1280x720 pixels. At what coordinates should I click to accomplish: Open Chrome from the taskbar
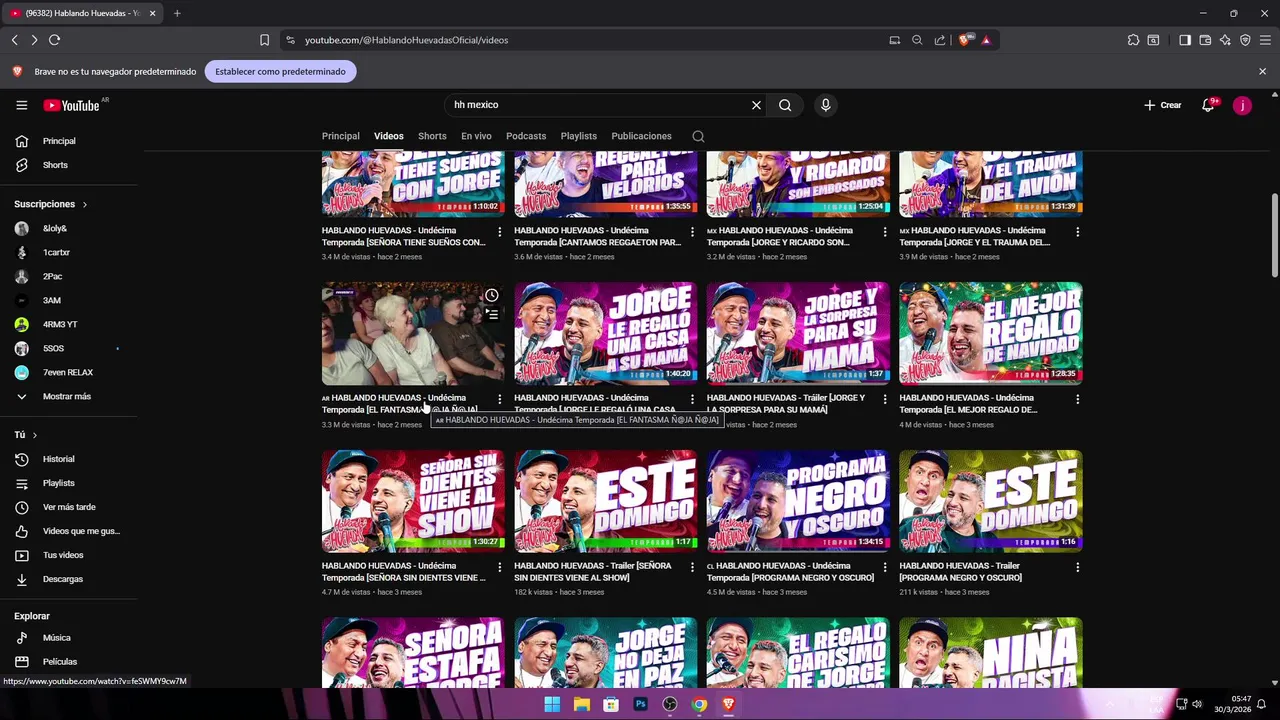click(699, 704)
